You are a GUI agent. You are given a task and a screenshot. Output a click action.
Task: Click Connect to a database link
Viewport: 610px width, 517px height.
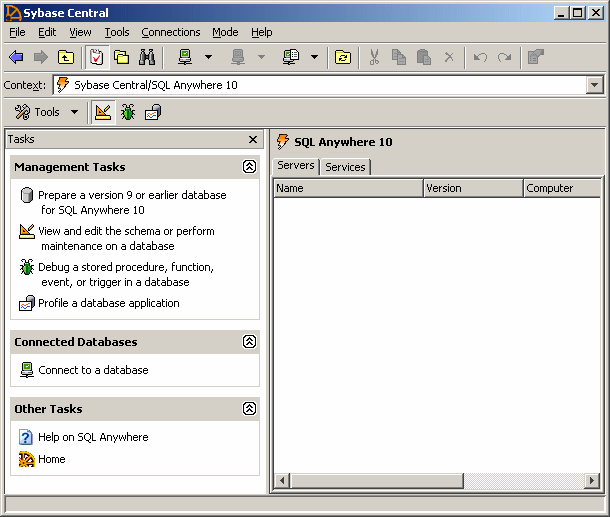93,370
